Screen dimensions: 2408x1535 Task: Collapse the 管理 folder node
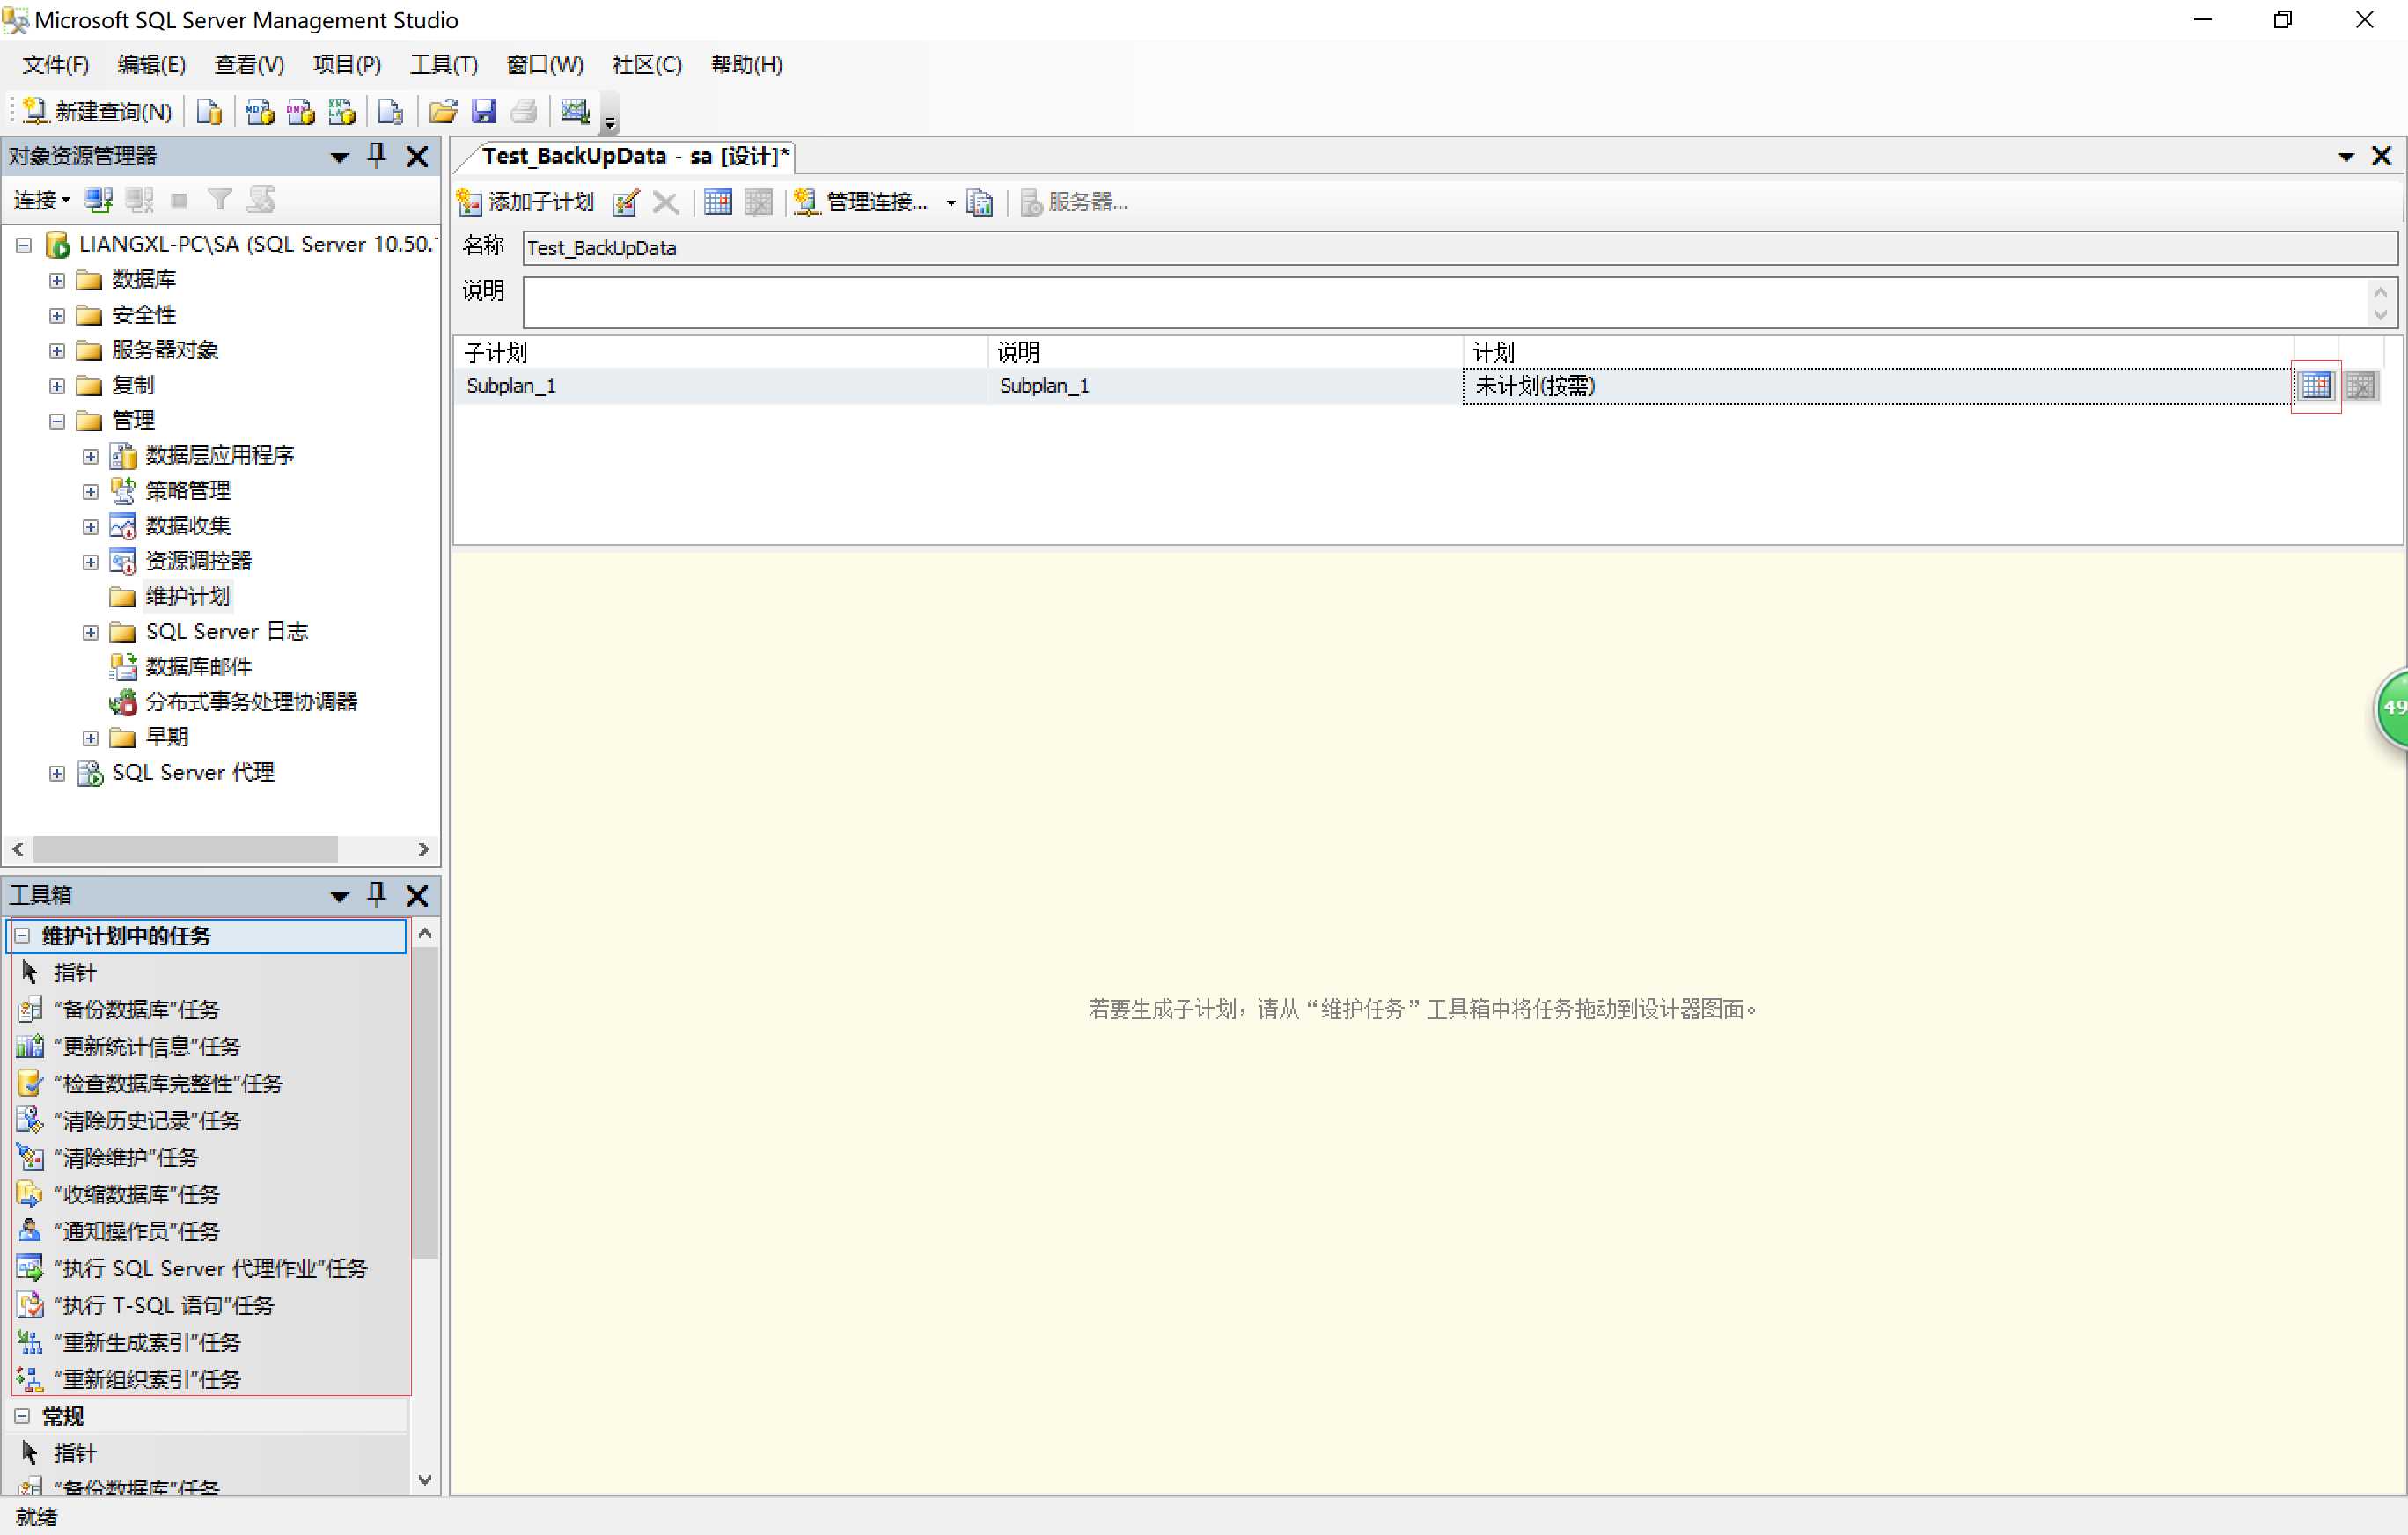click(57, 421)
